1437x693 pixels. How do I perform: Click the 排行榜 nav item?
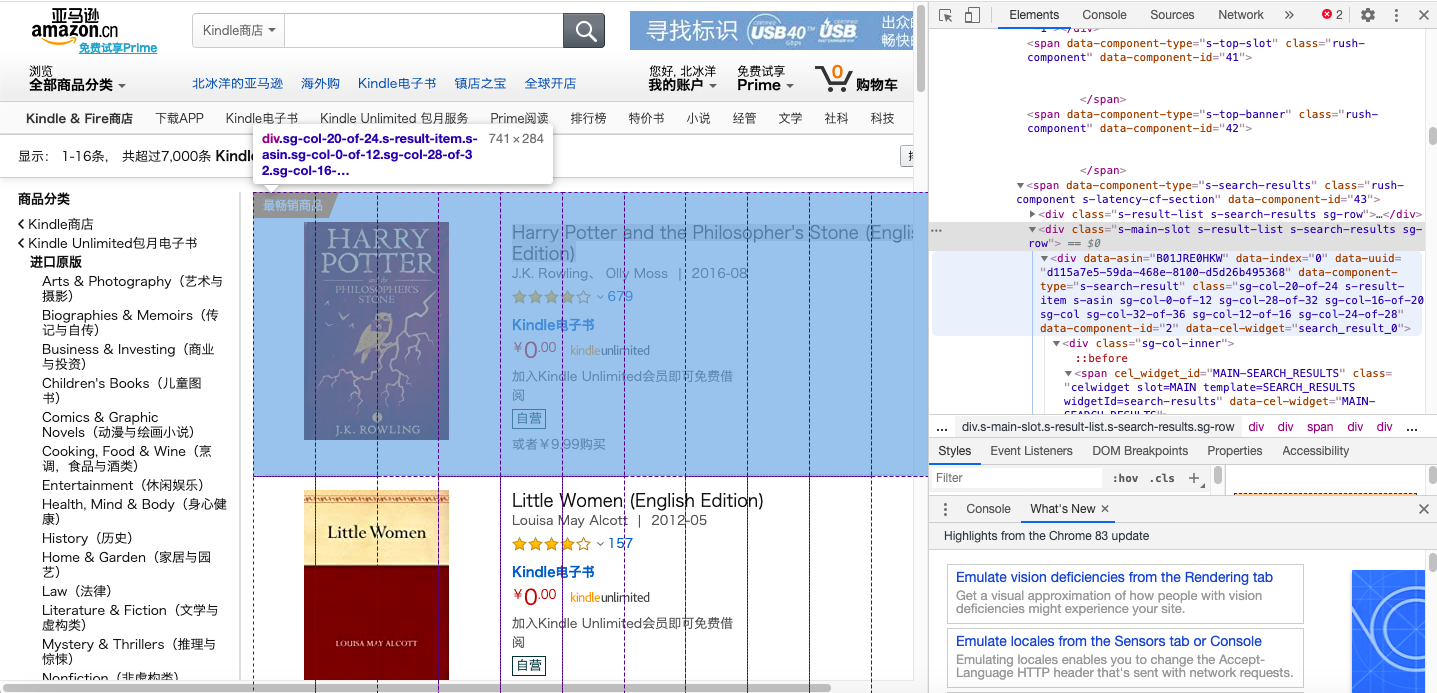589,118
